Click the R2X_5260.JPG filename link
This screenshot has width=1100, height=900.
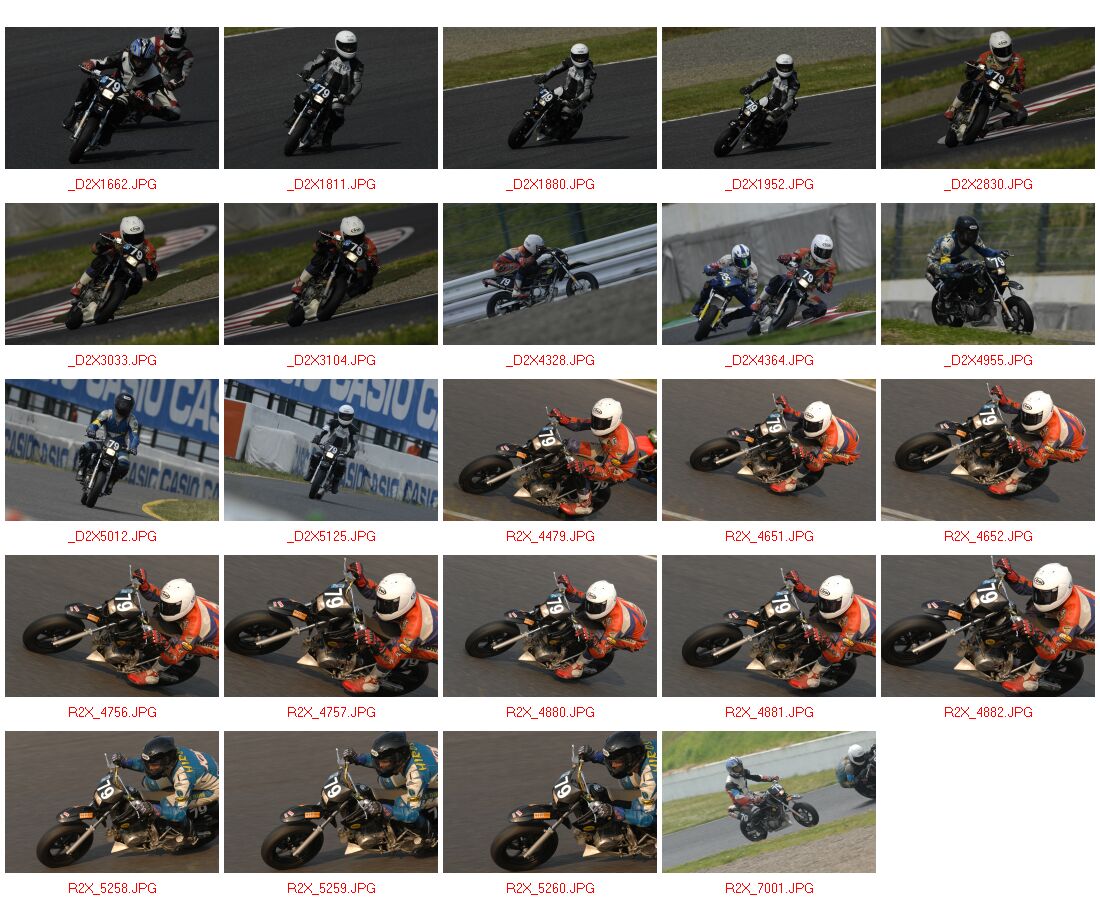(550, 889)
